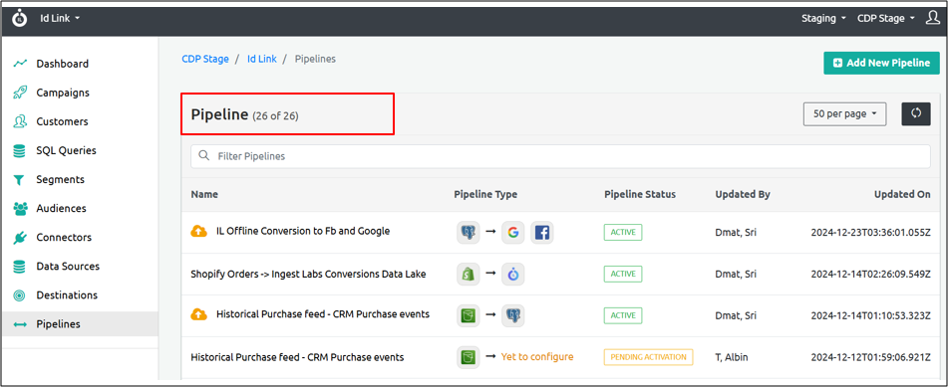
Task: Click PENDING ACTIVATION status badge
Action: click(648, 357)
